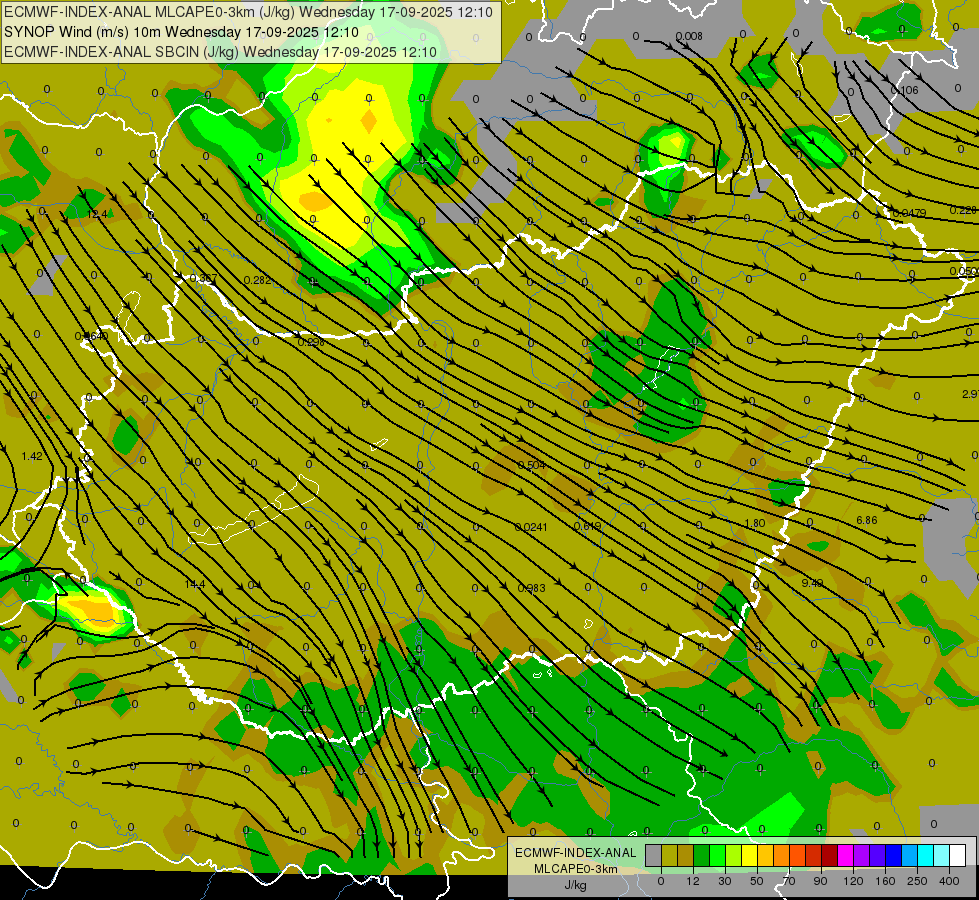Click the pure yellow legend swatch

click(x=749, y=855)
